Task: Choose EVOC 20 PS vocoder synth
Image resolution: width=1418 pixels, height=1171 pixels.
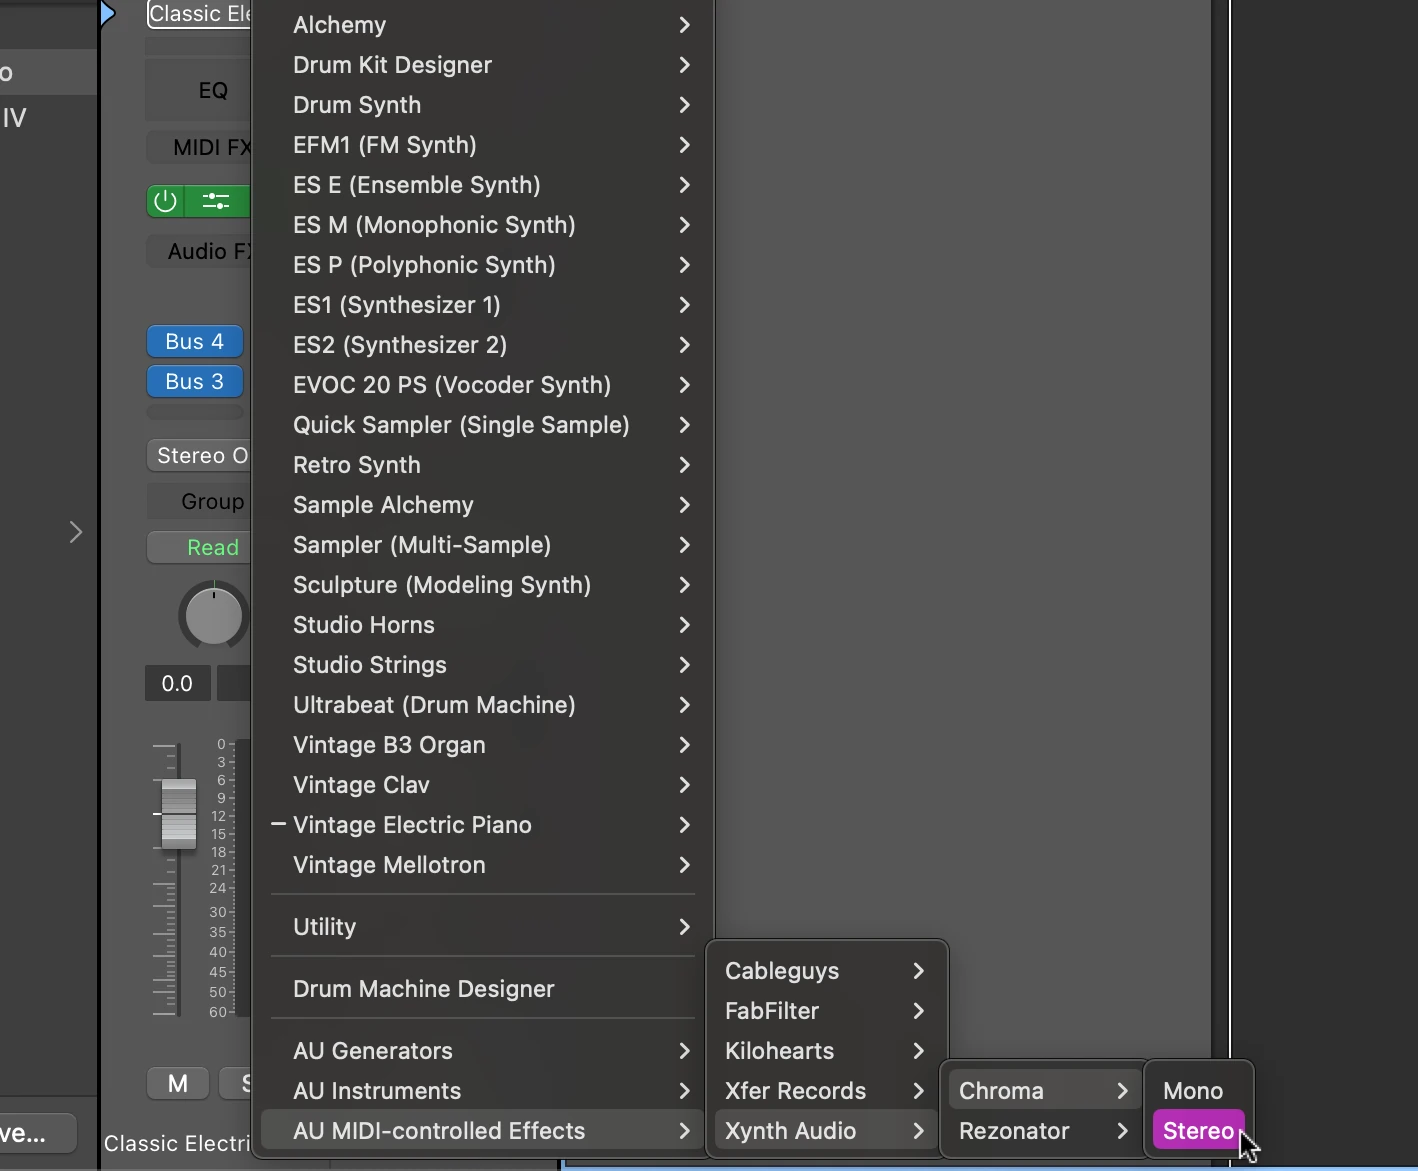Action: (x=483, y=385)
